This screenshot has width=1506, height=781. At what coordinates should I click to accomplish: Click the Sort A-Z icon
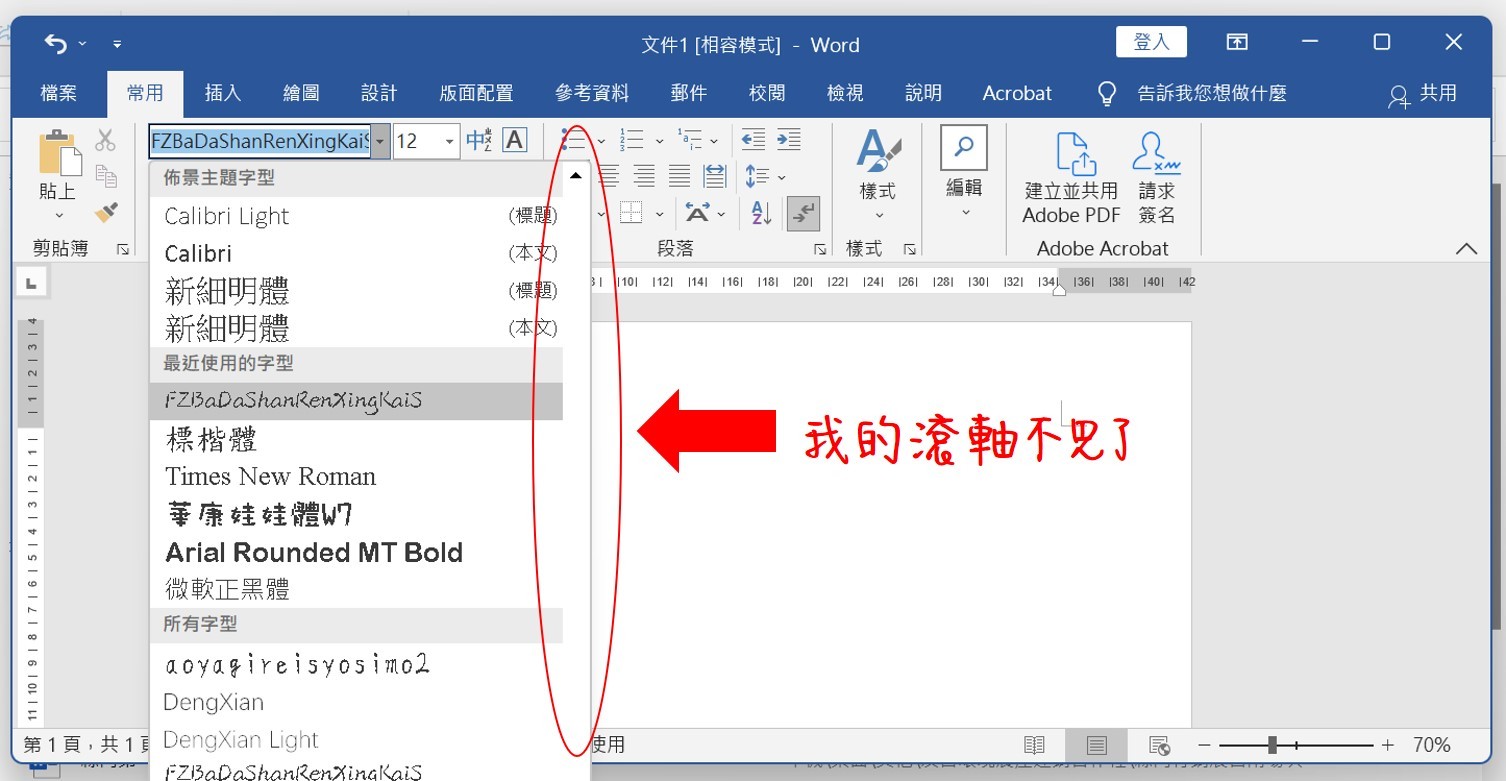[x=761, y=213]
